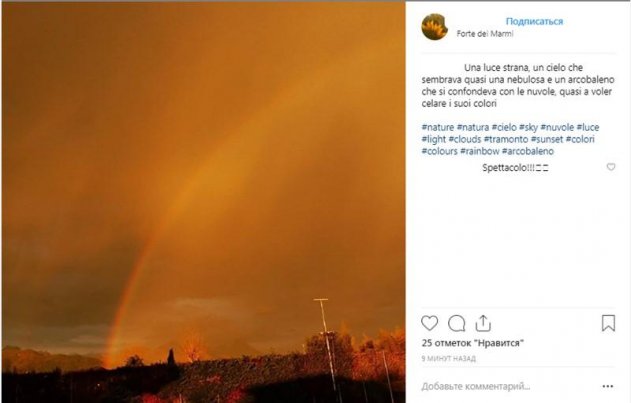Click the orange rainbow sky photo

click(x=203, y=202)
